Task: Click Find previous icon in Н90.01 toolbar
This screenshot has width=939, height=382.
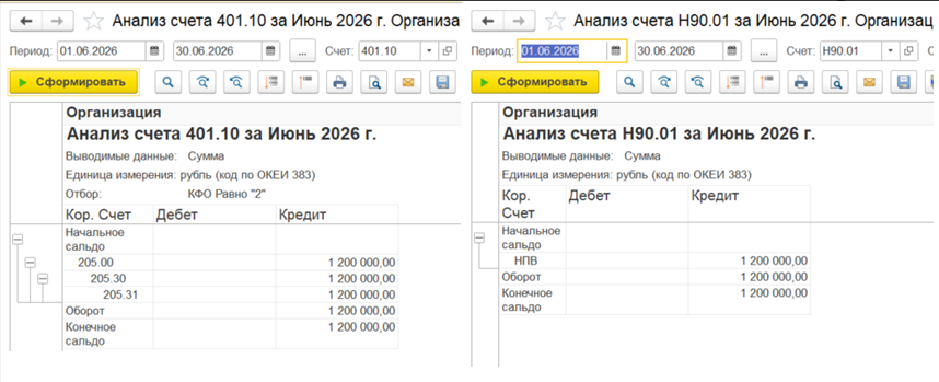Action: point(698,83)
